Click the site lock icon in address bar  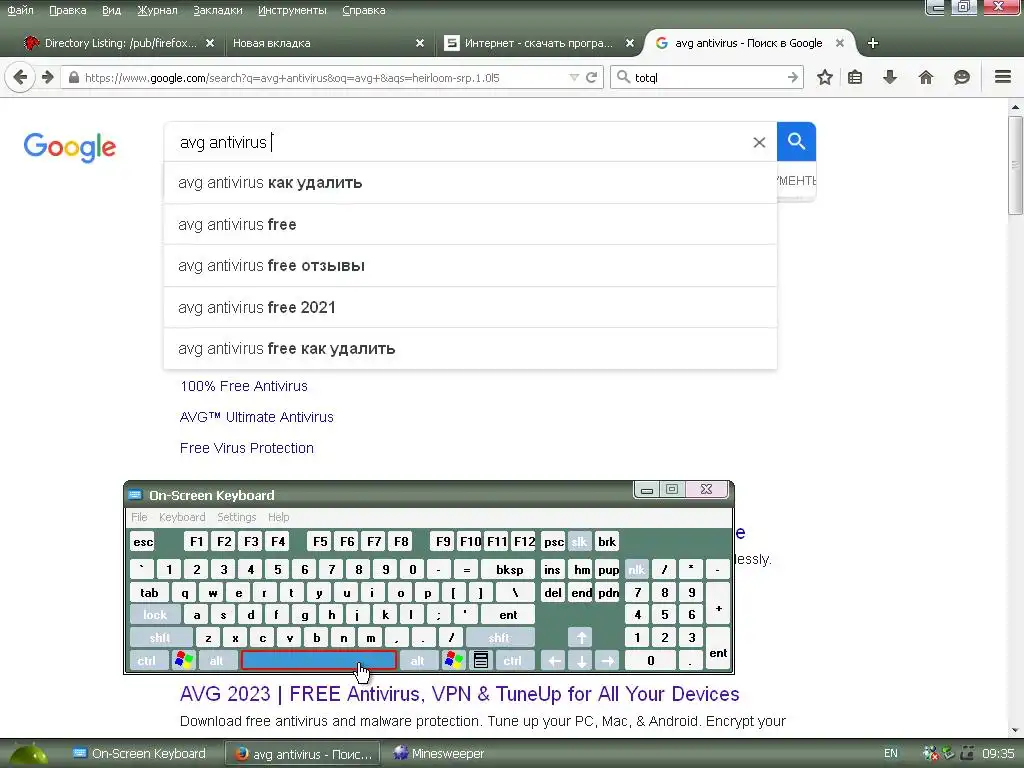(74, 78)
